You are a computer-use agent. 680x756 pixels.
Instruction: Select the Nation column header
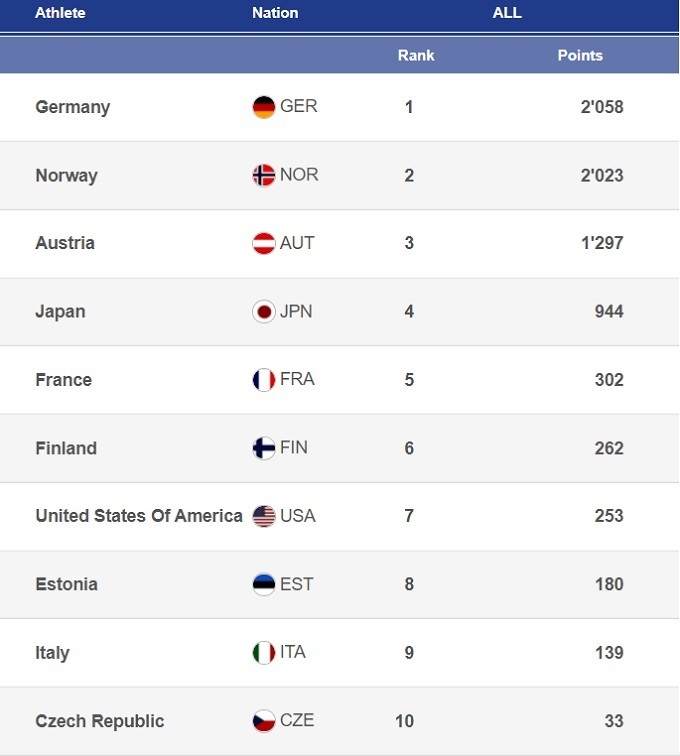pyautogui.click(x=275, y=13)
